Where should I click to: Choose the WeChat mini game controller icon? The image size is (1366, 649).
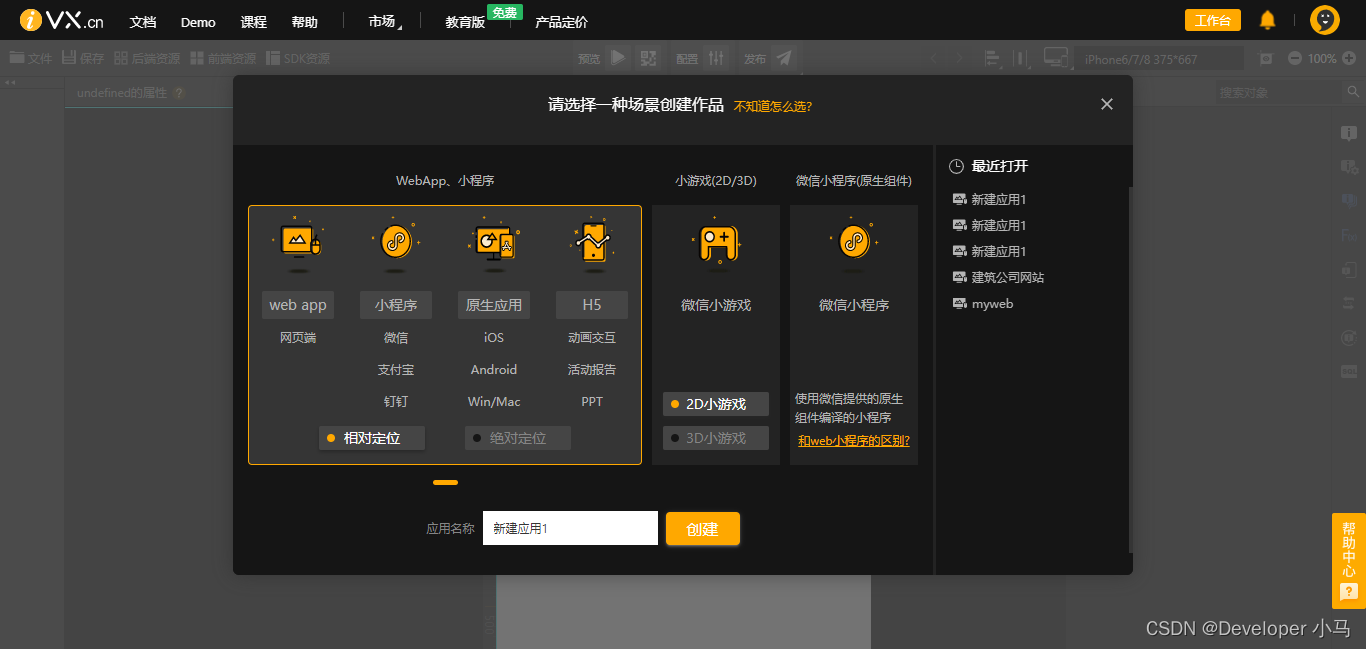716,244
